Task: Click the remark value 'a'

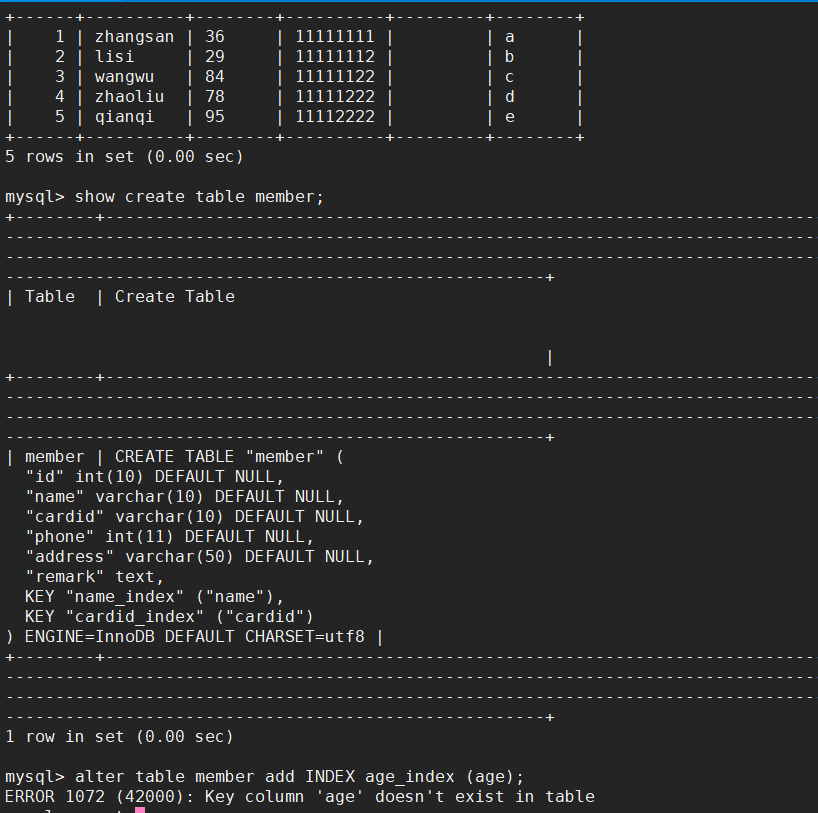Action: point(510,38)
